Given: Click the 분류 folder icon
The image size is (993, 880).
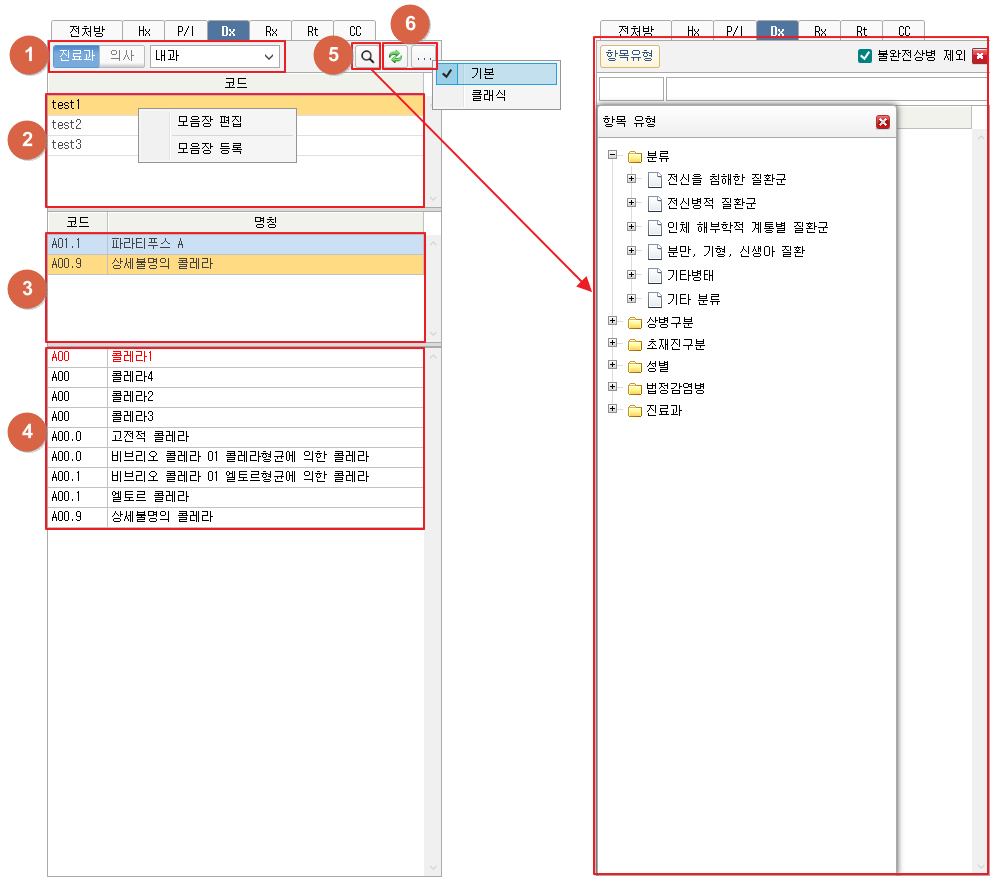Looking at the screenshot, I should (634, 157).
